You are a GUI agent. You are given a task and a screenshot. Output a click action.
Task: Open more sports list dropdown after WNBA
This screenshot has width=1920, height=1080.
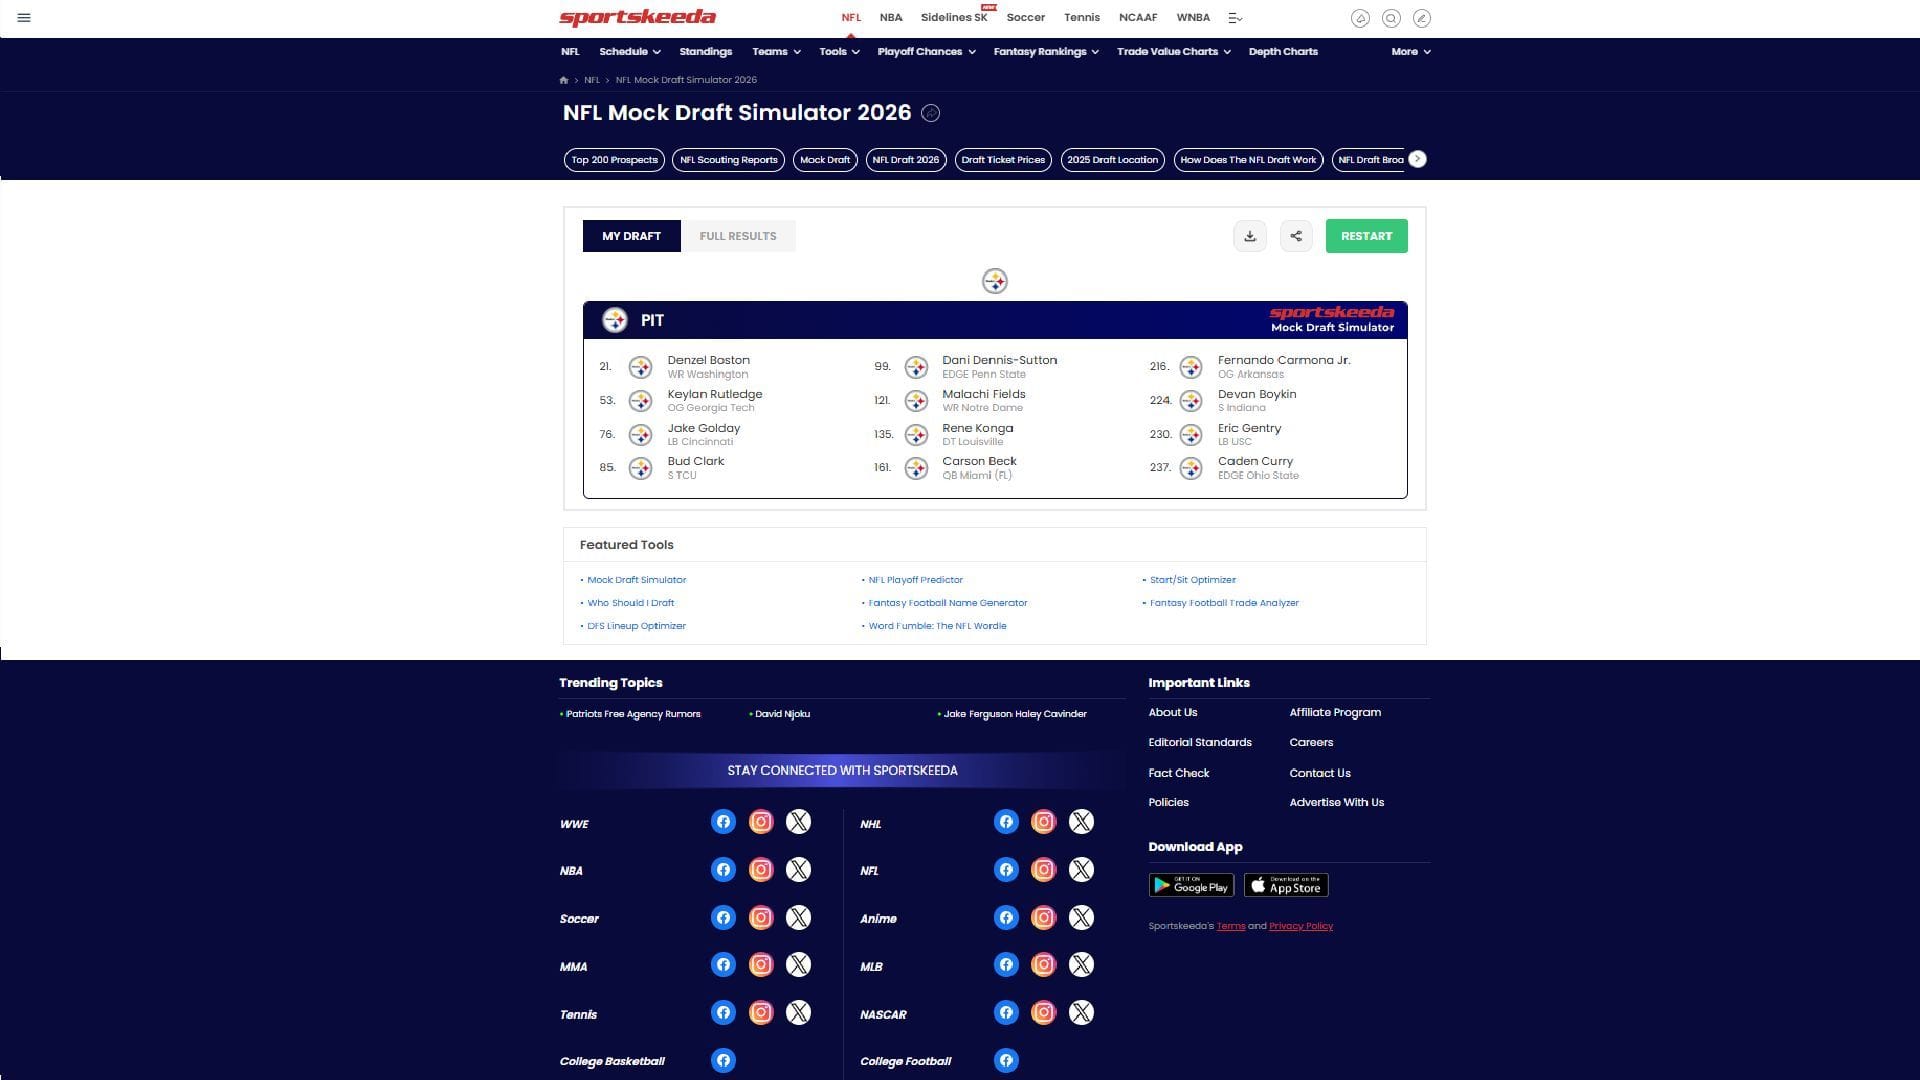point(1235,18)
